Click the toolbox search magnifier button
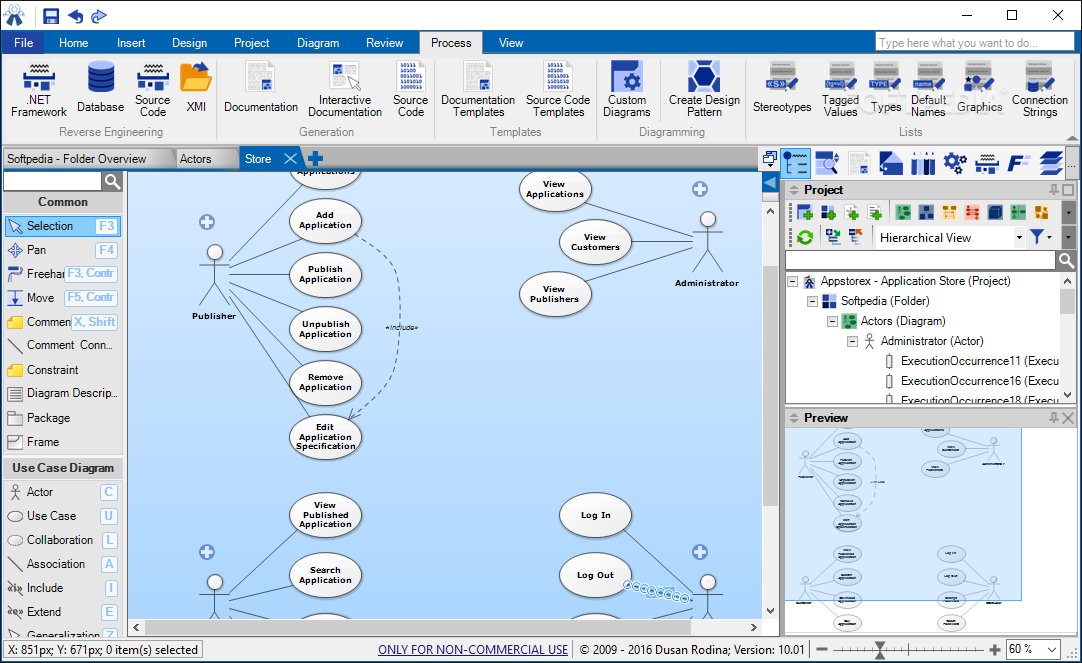 (112, 181)
